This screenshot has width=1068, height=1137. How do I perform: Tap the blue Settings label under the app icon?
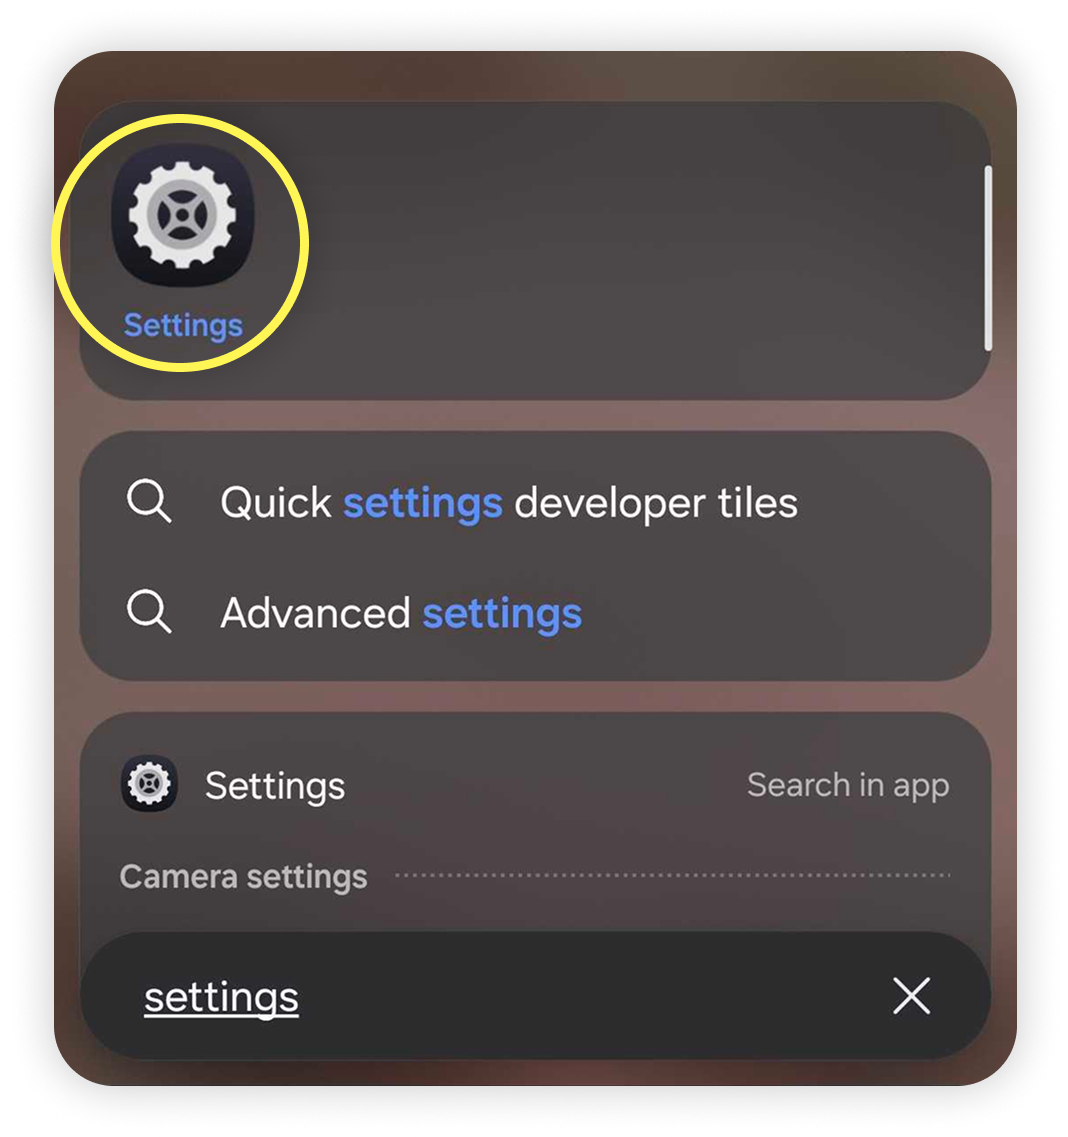coord(183,325)
